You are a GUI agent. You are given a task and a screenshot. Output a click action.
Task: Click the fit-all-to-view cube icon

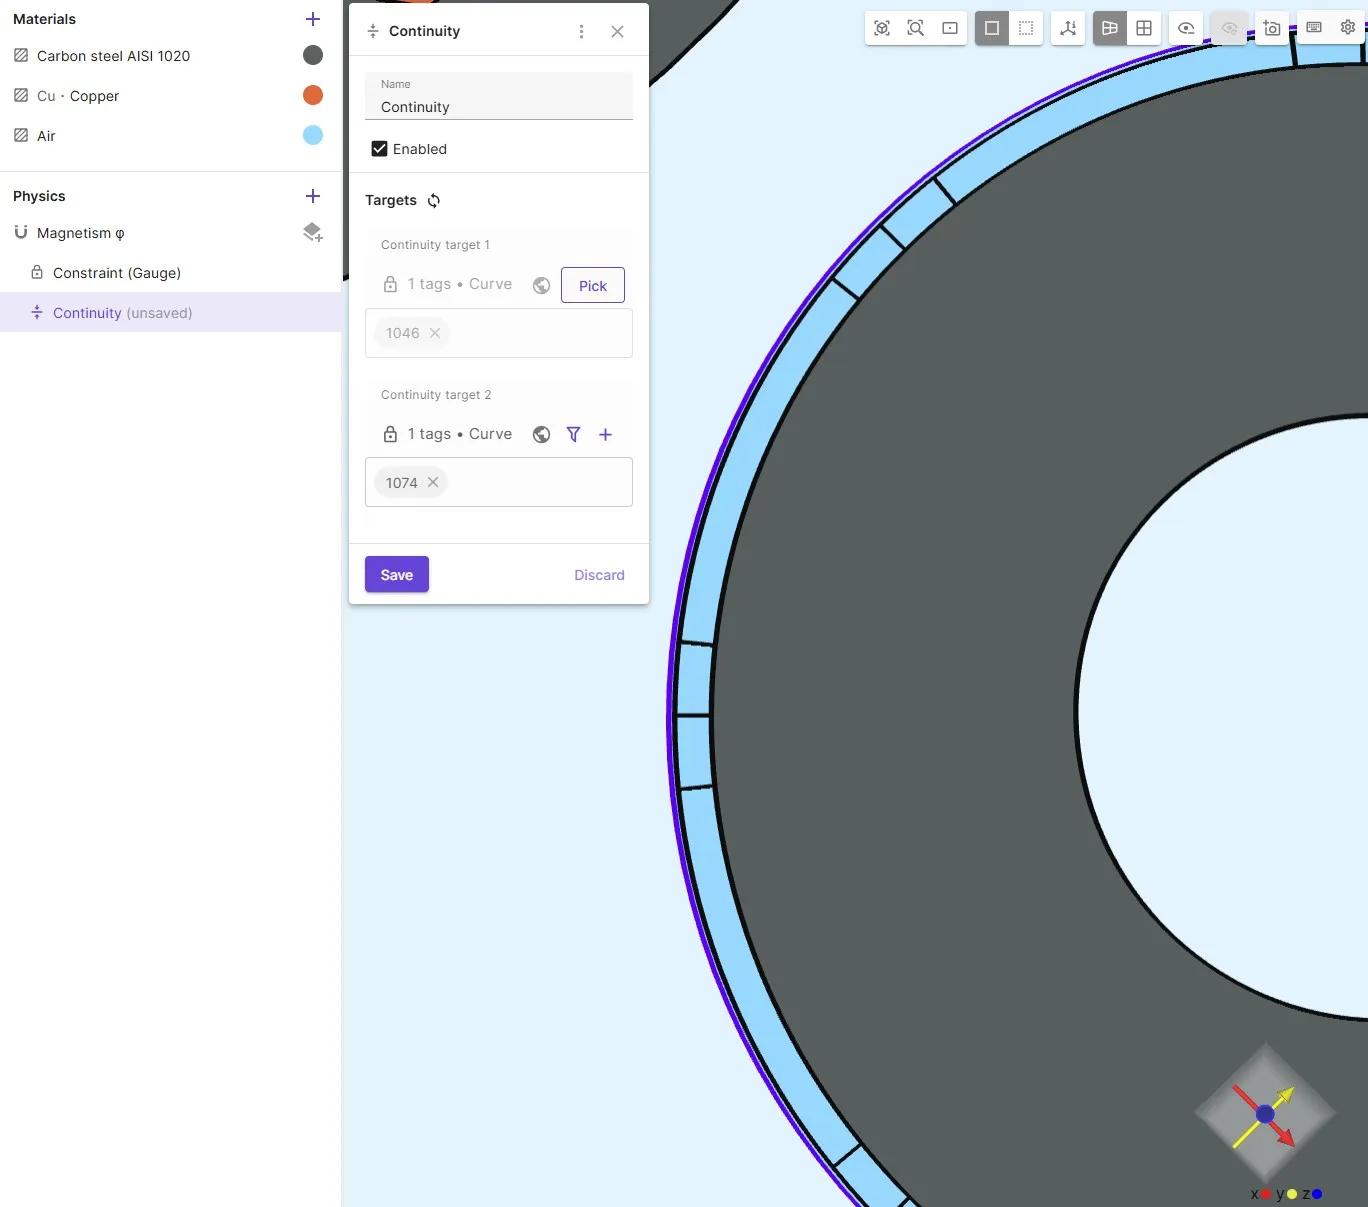click(882, 28)
